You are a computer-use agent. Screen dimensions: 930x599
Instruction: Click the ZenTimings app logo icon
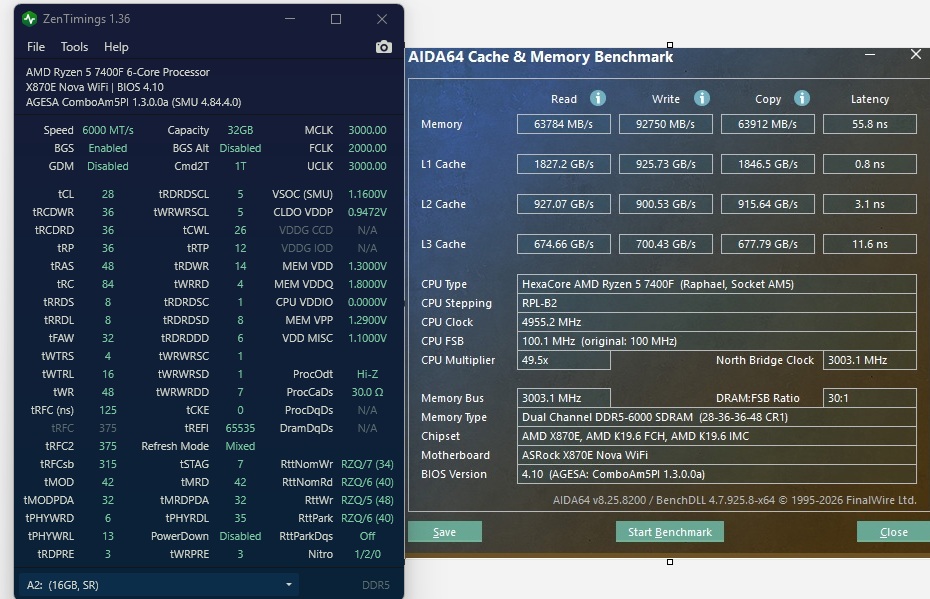(x=29, y=19)
